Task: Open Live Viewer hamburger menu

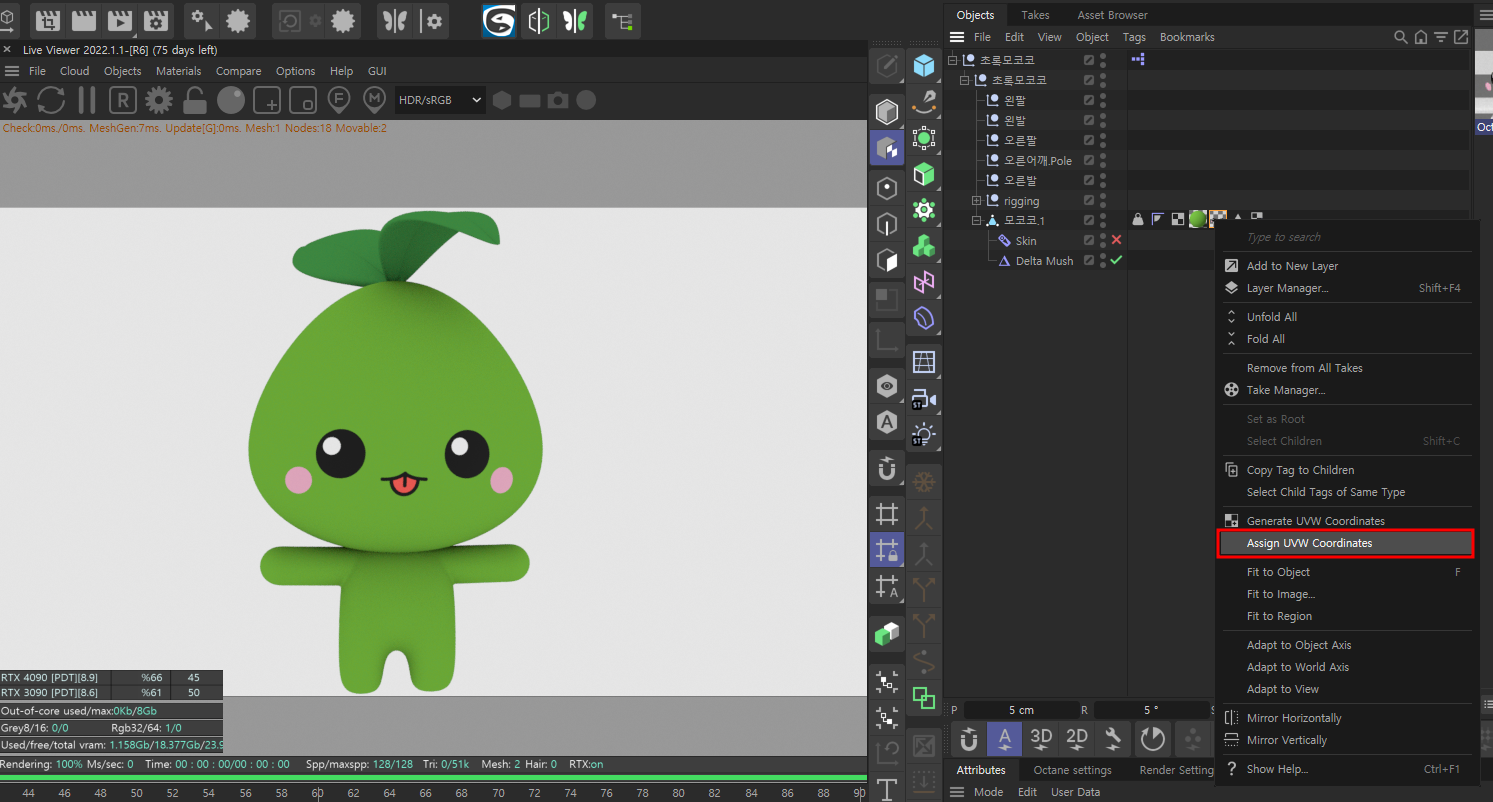Action: [12, 71]
